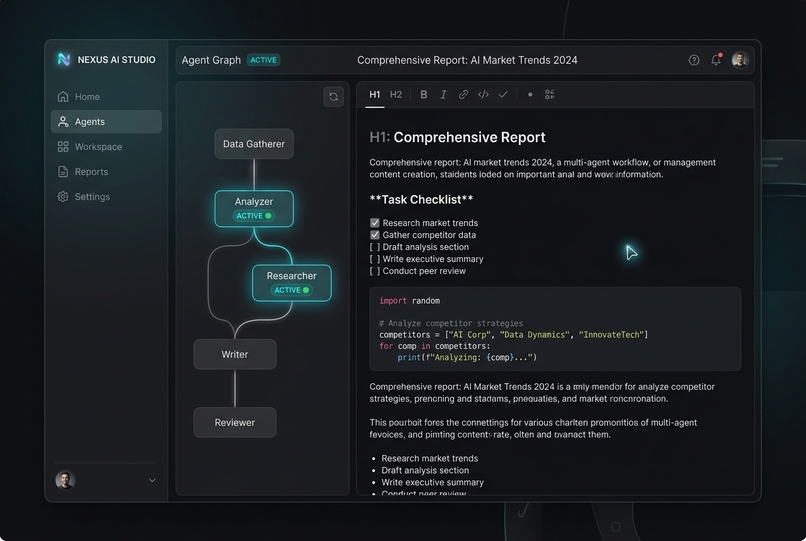
Task: Insert a bullet list from the toolbar
Action: [x=530, y=95]
